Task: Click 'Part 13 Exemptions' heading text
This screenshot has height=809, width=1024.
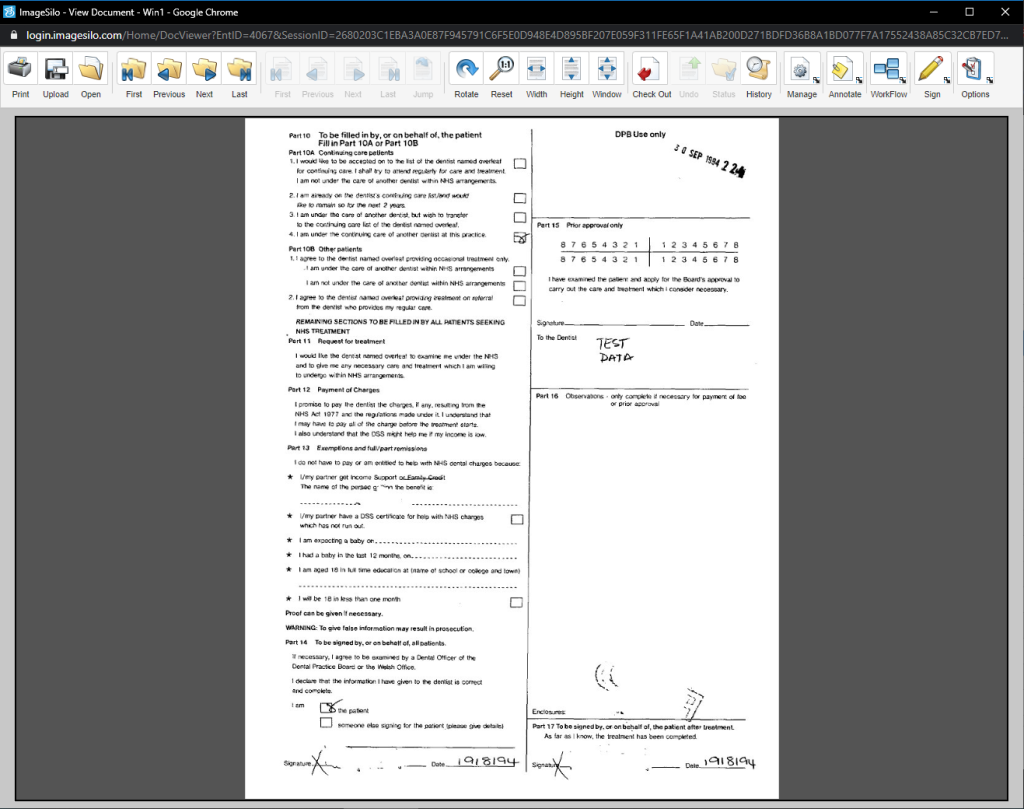Action: click(357, 449)
